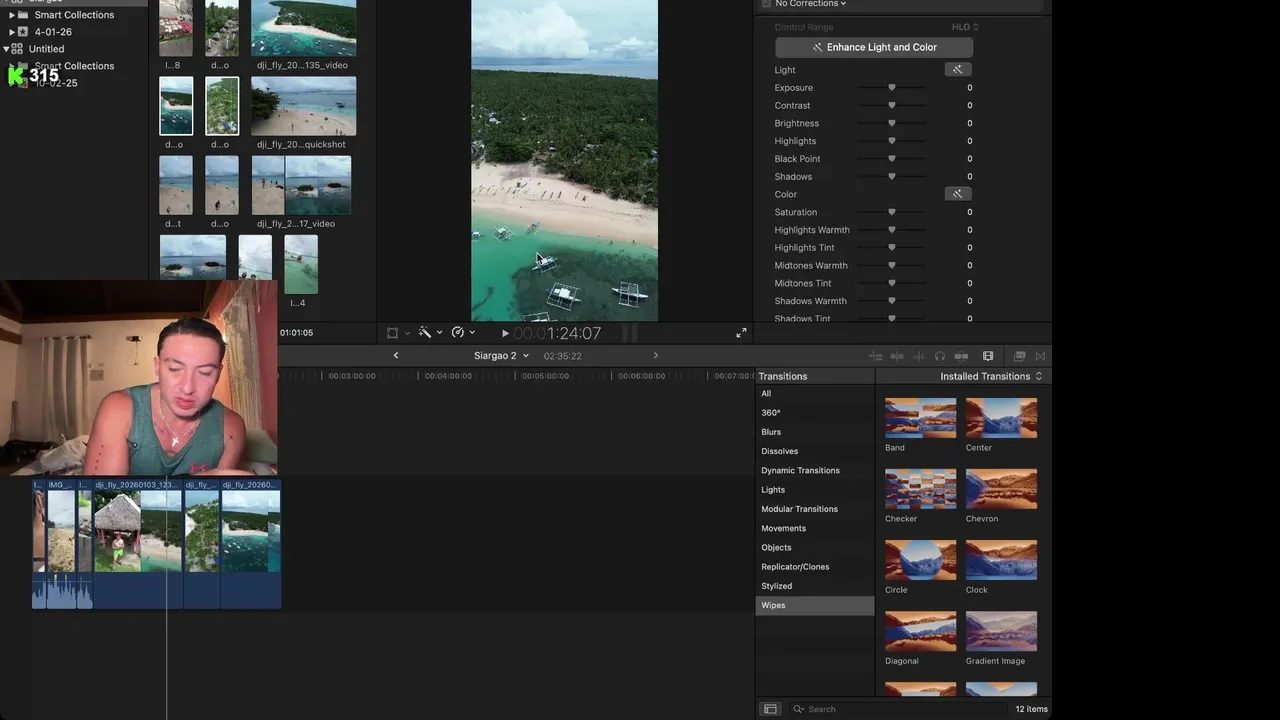Select the Dissolves transitions category

point(815,451)
